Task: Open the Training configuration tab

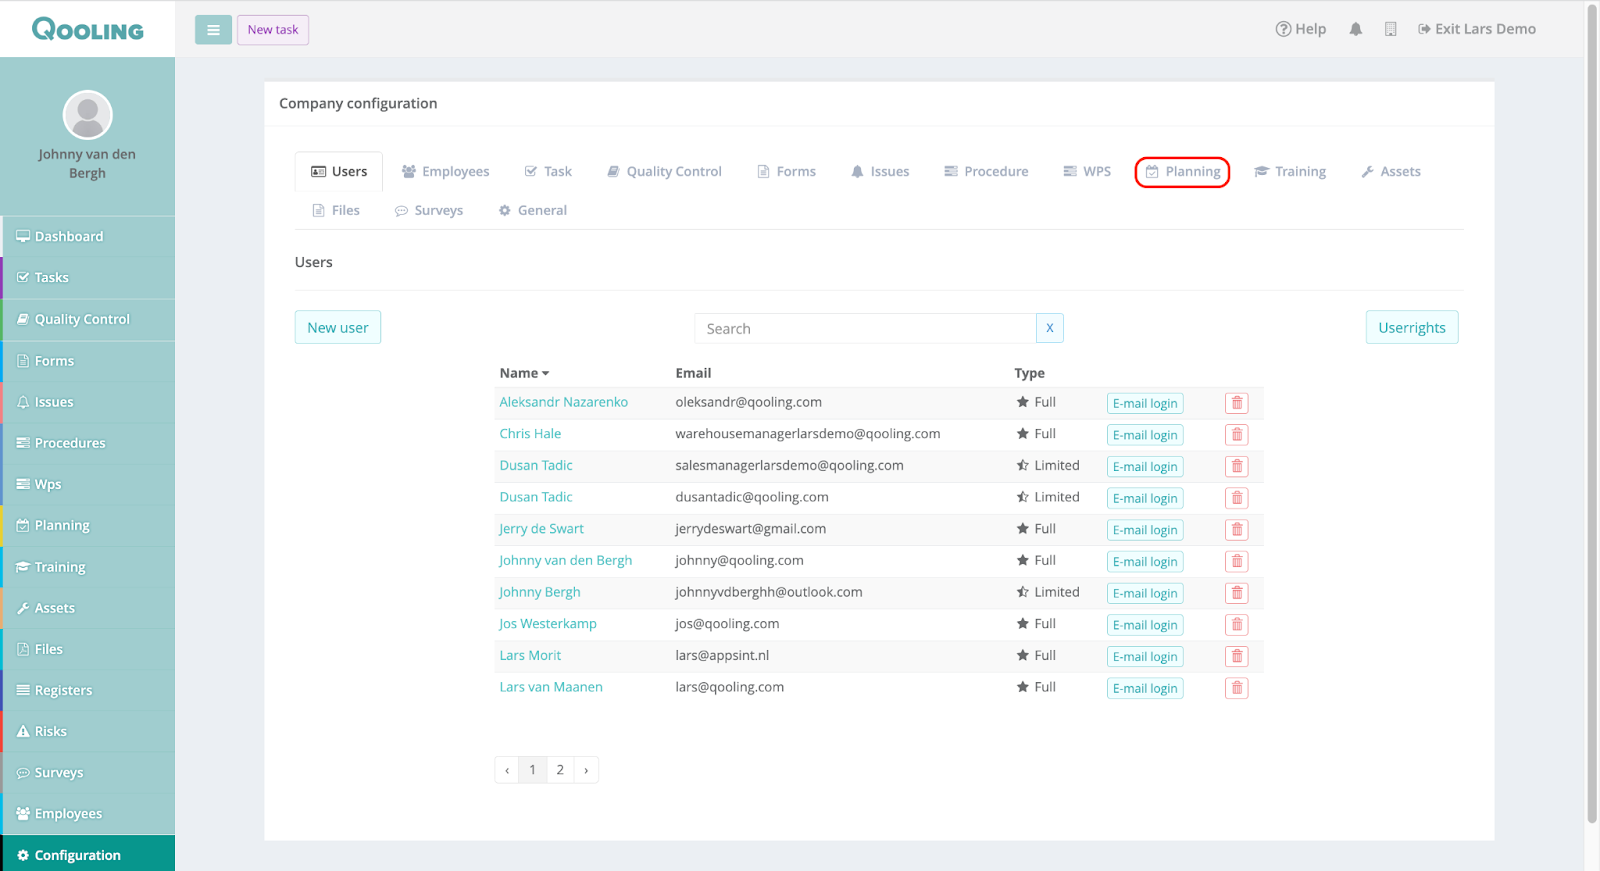Action: (1290, 171)
